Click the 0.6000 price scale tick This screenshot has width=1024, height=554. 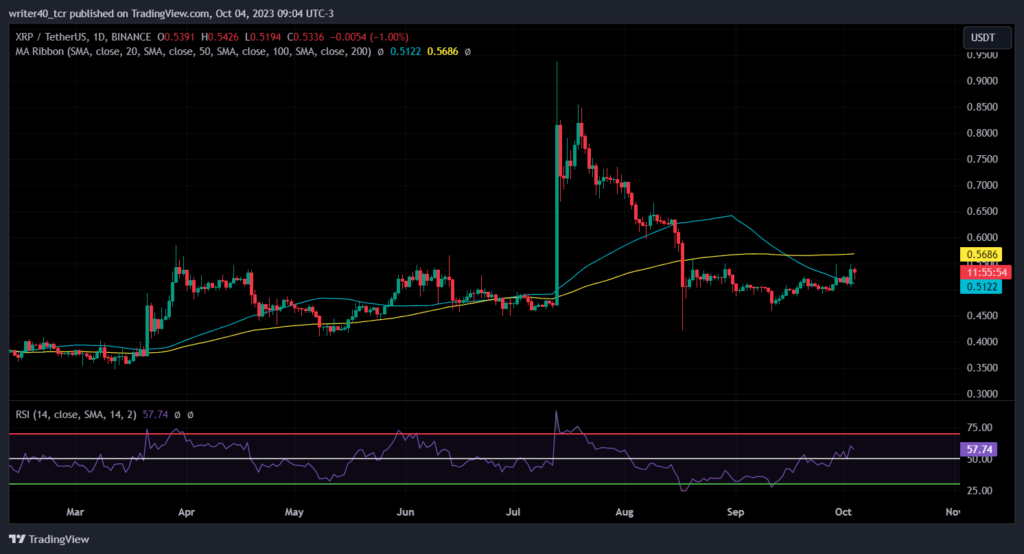982,238
